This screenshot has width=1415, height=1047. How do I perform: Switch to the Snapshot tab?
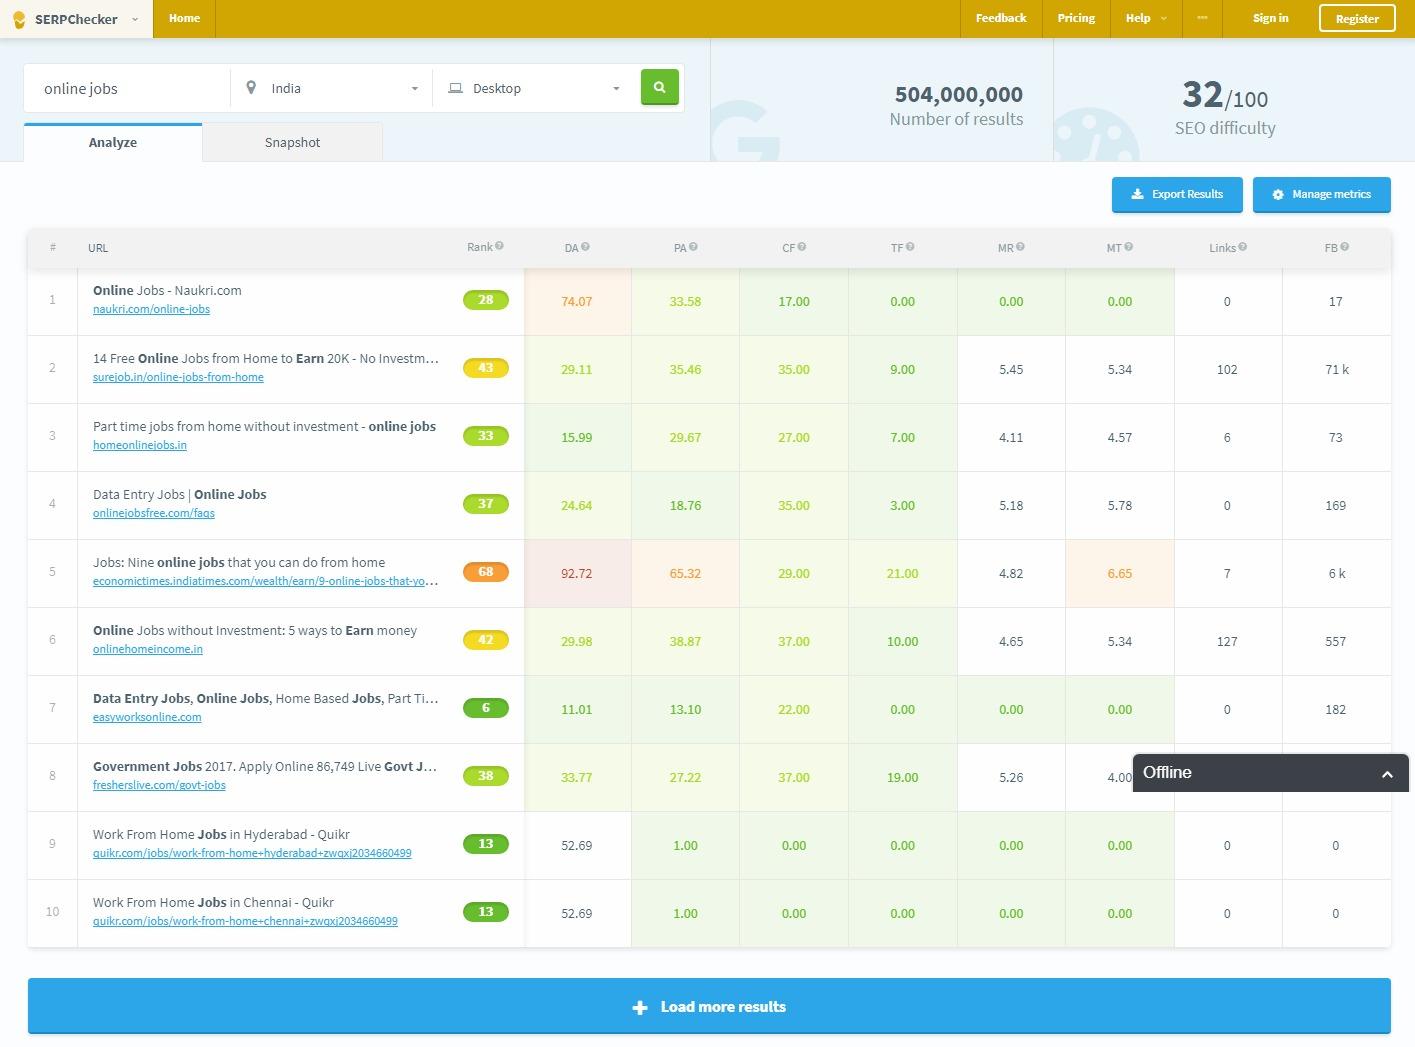(x=292, y=142)
